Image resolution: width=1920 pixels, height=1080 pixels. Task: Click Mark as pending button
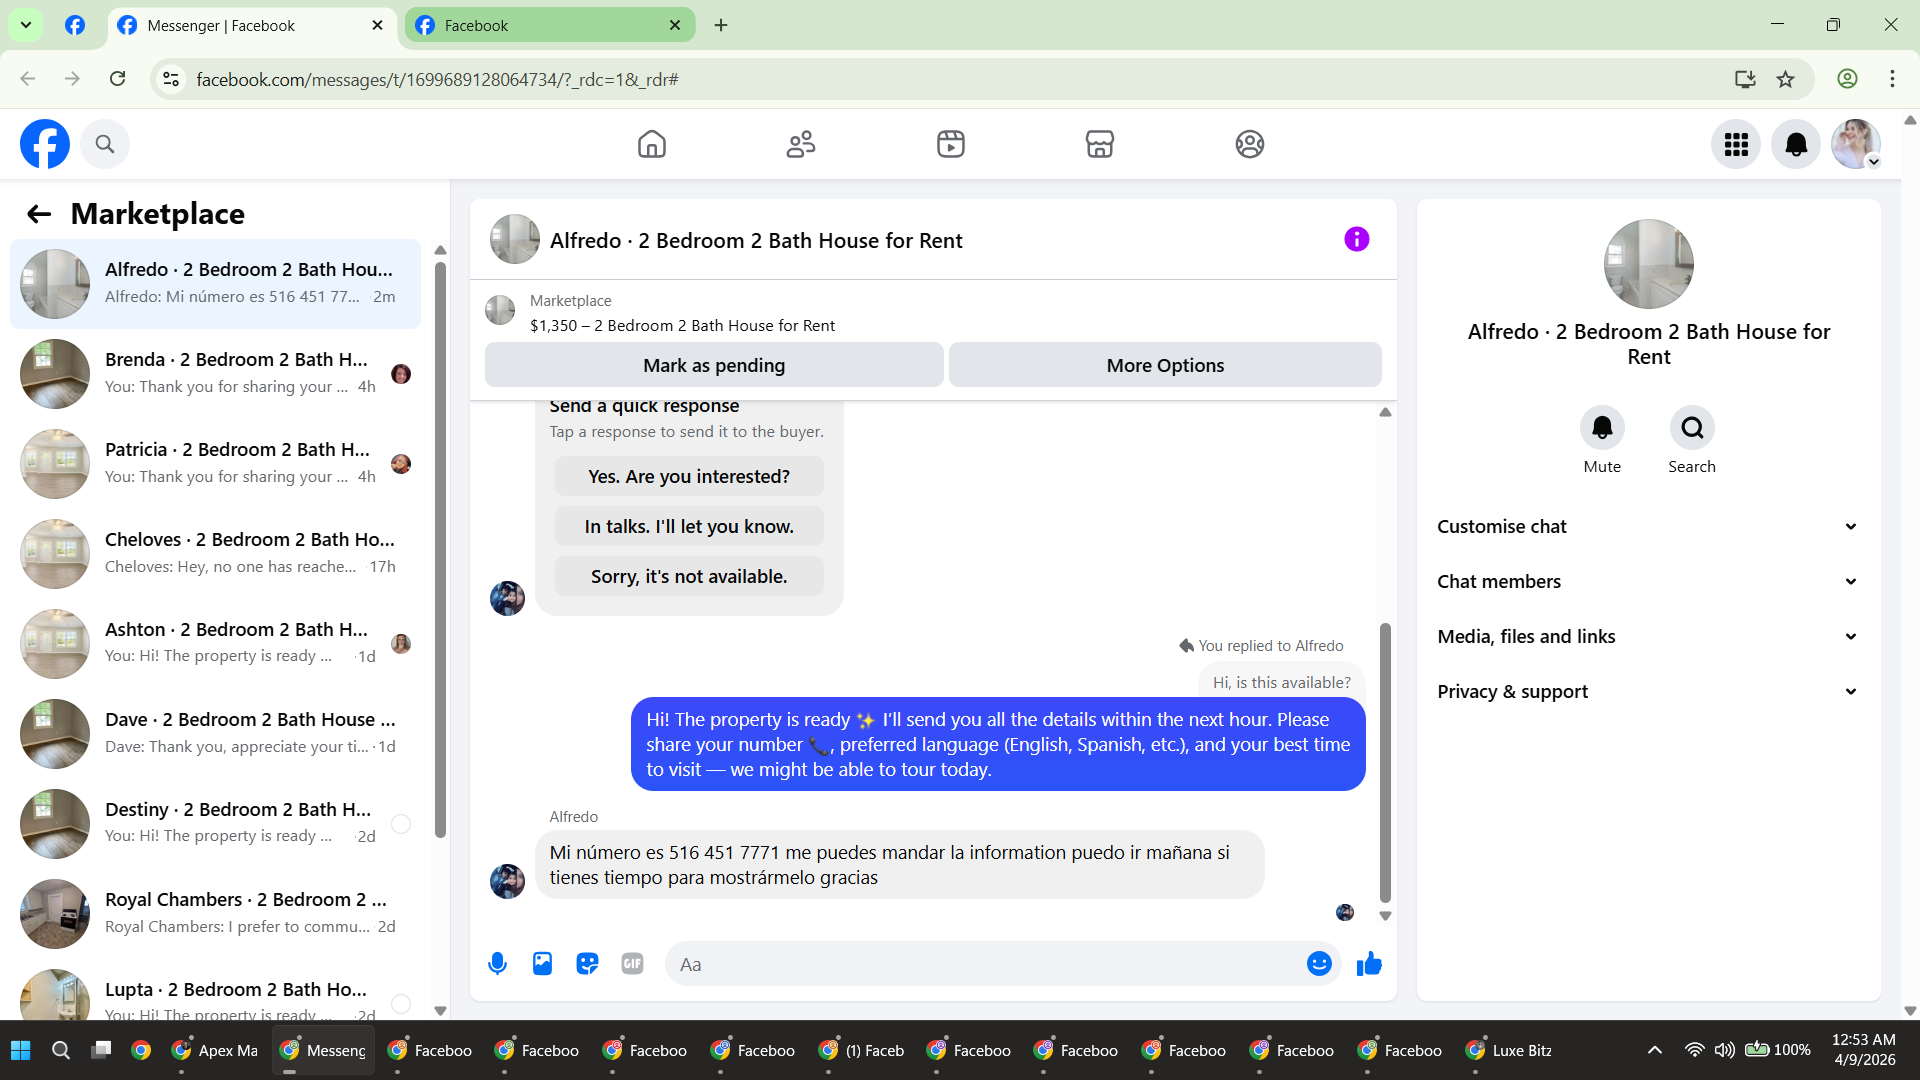[x=714, y=366]
